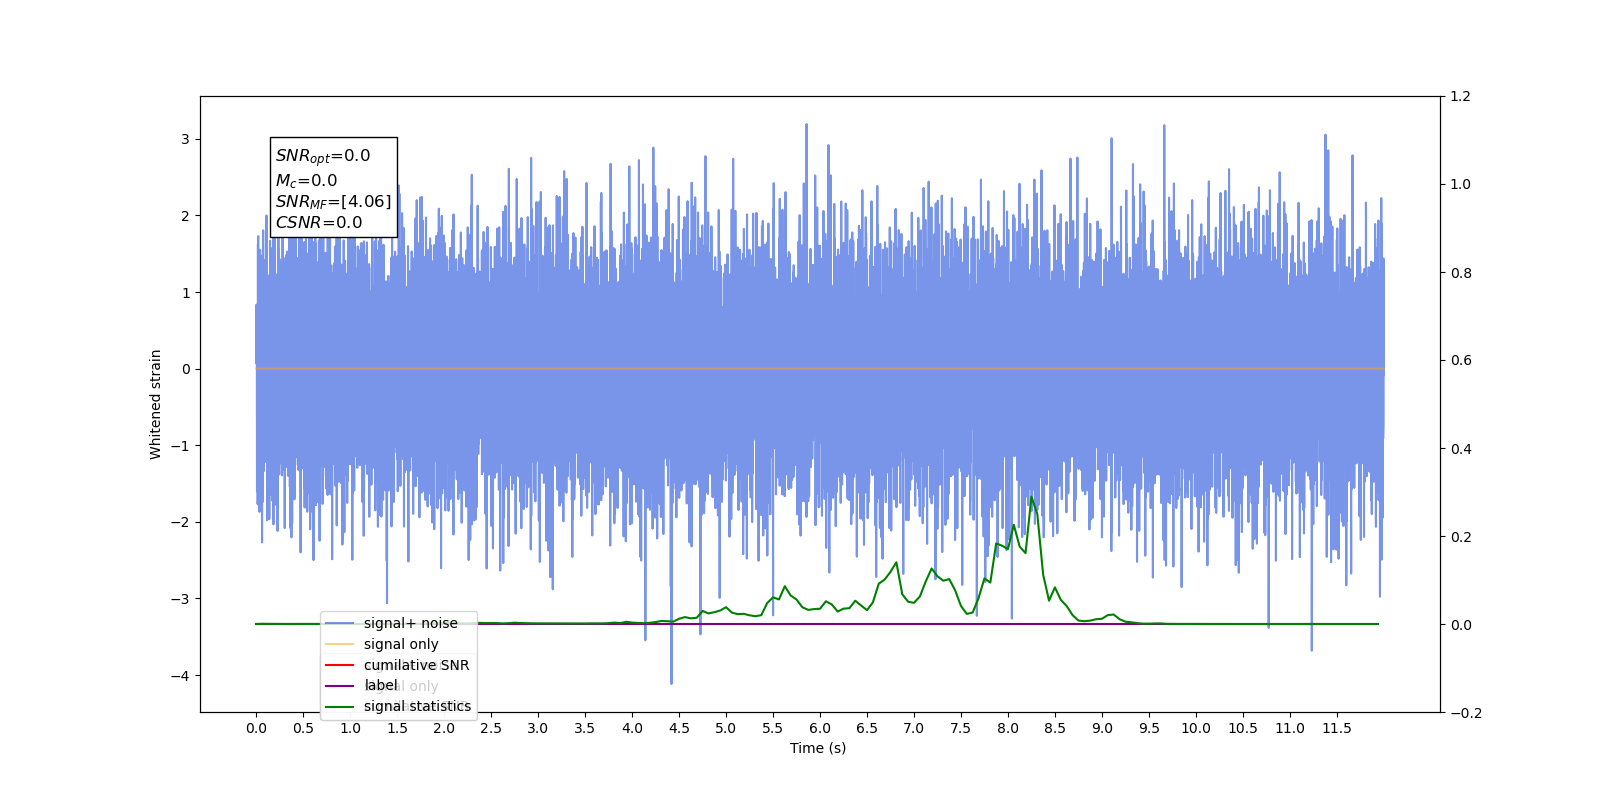
Task: Click the Mc=0.0 annotation line
Action: [306, 181]
